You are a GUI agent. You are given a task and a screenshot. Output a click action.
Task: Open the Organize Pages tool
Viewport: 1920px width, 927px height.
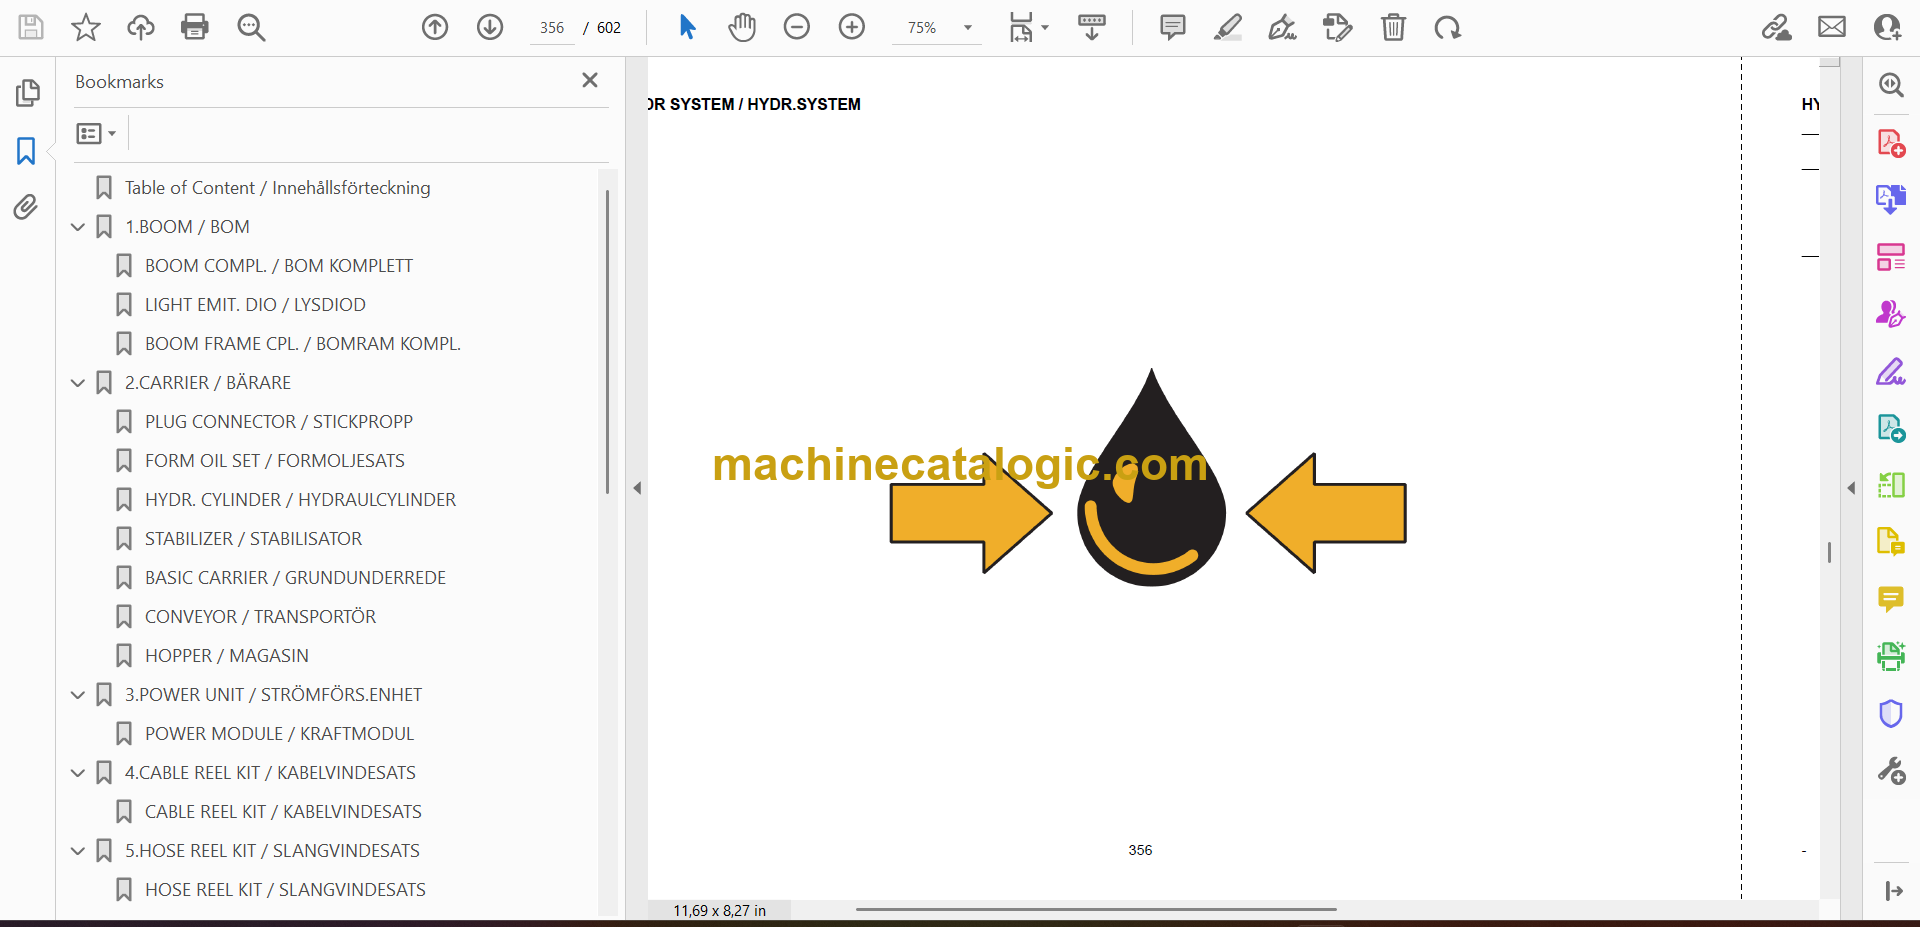[x=1891, y=257]
